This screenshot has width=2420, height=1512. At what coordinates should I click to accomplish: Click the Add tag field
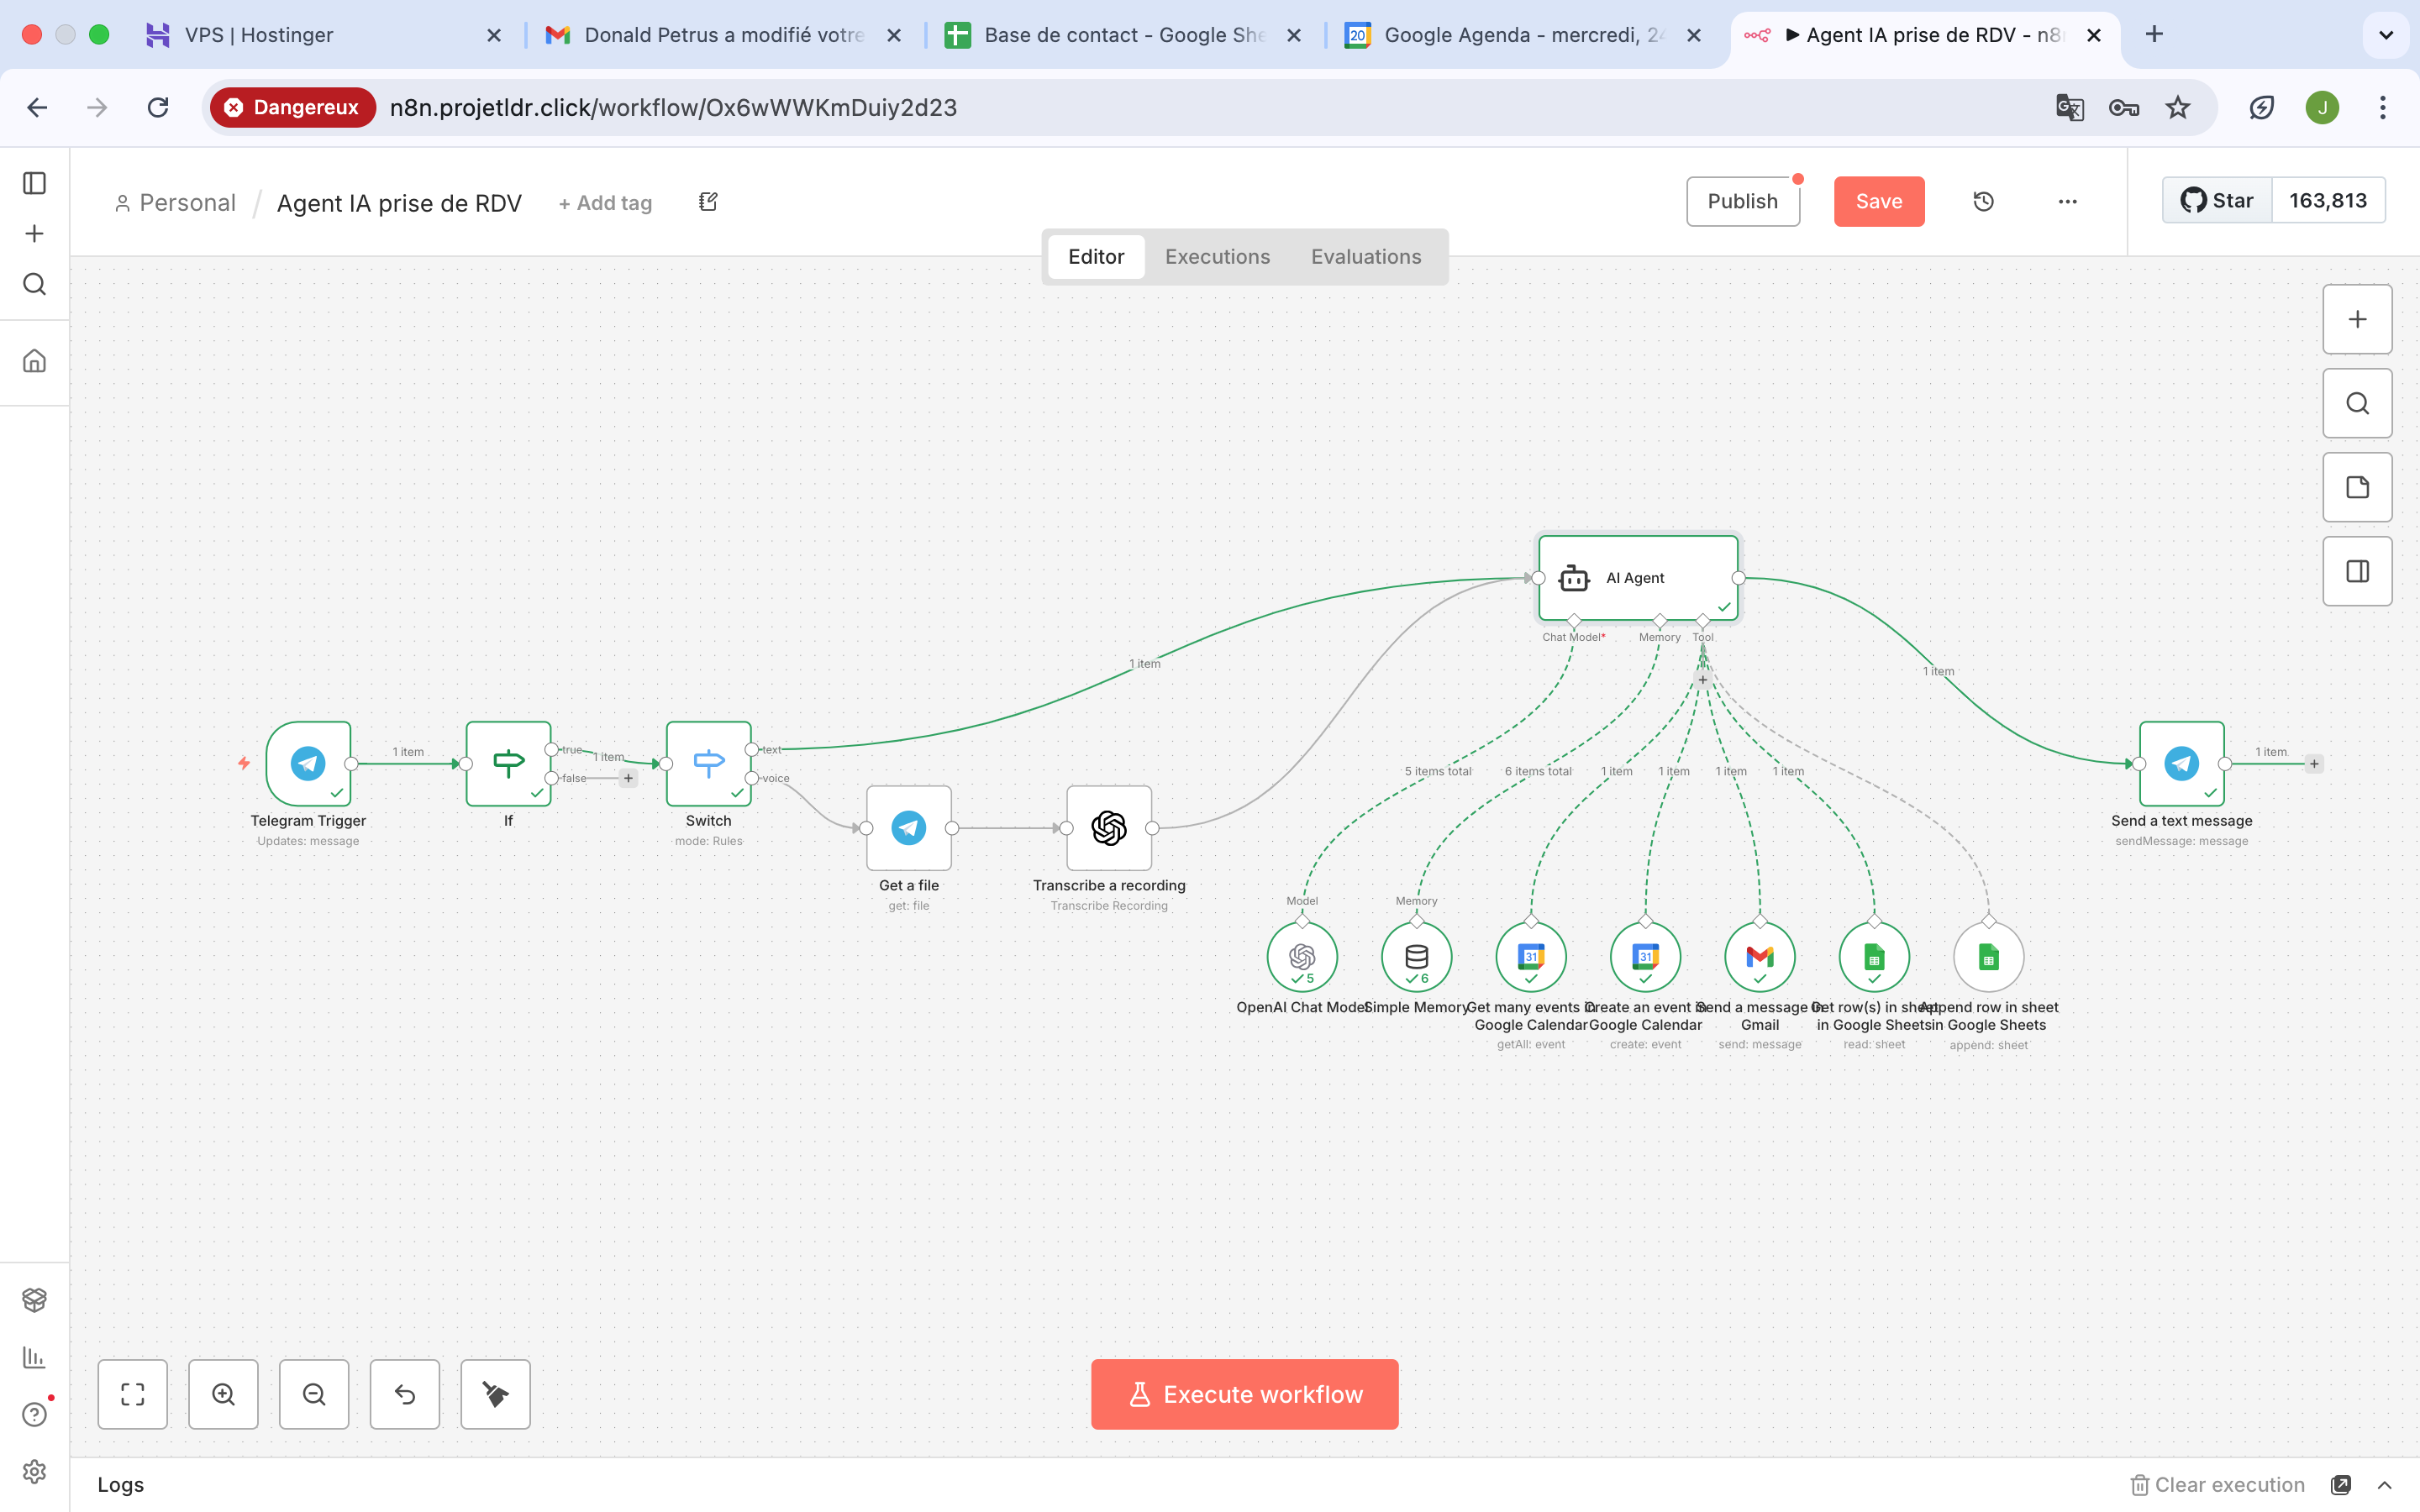[605, 203]
